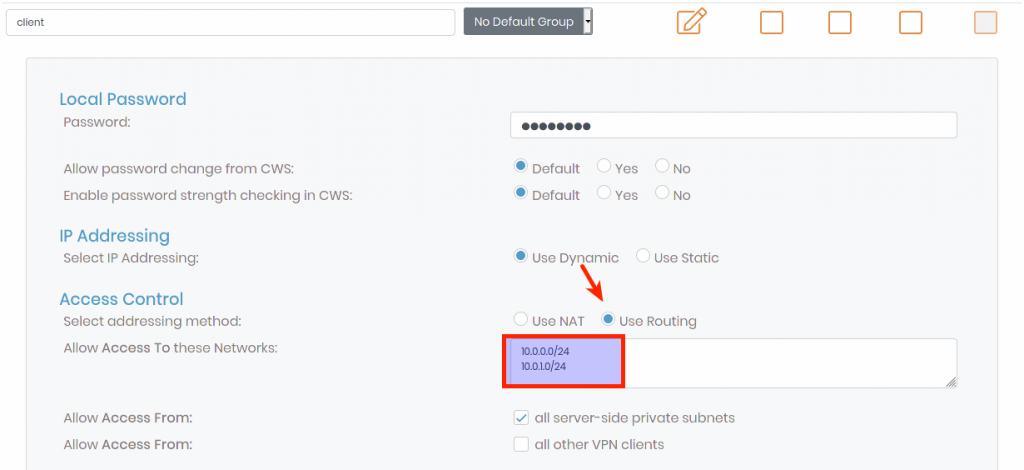The height and width of the screenshot is (470, 1024).
Task: Focus the Local Password input field
Action: click(733, 125)
